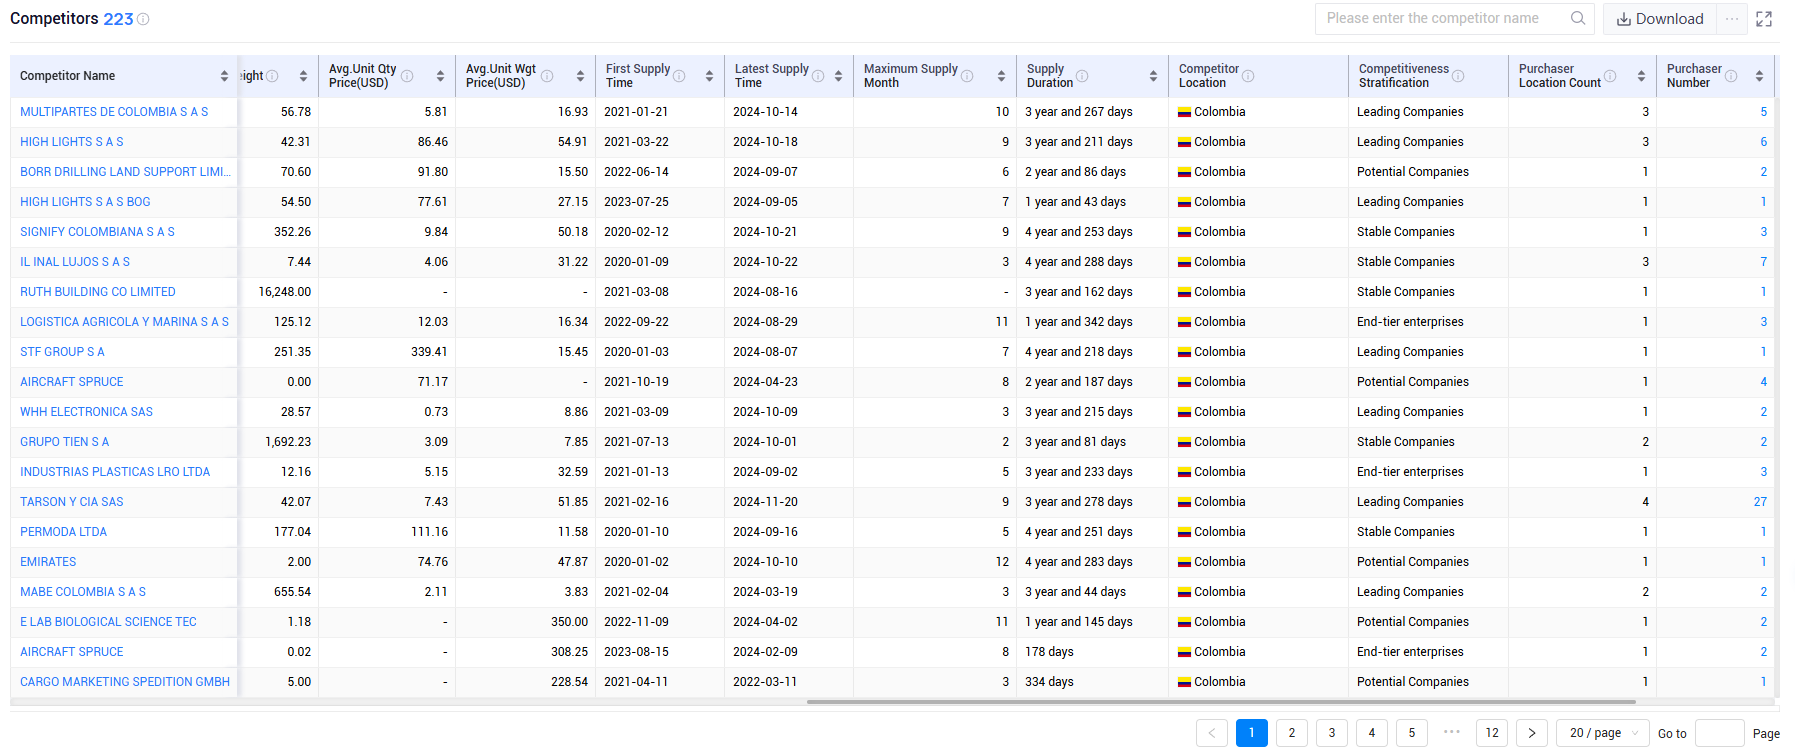Click the search magnifier icon in competitor name box
The width and height of the screenshot is (1795, 754).
[1578, 18]
